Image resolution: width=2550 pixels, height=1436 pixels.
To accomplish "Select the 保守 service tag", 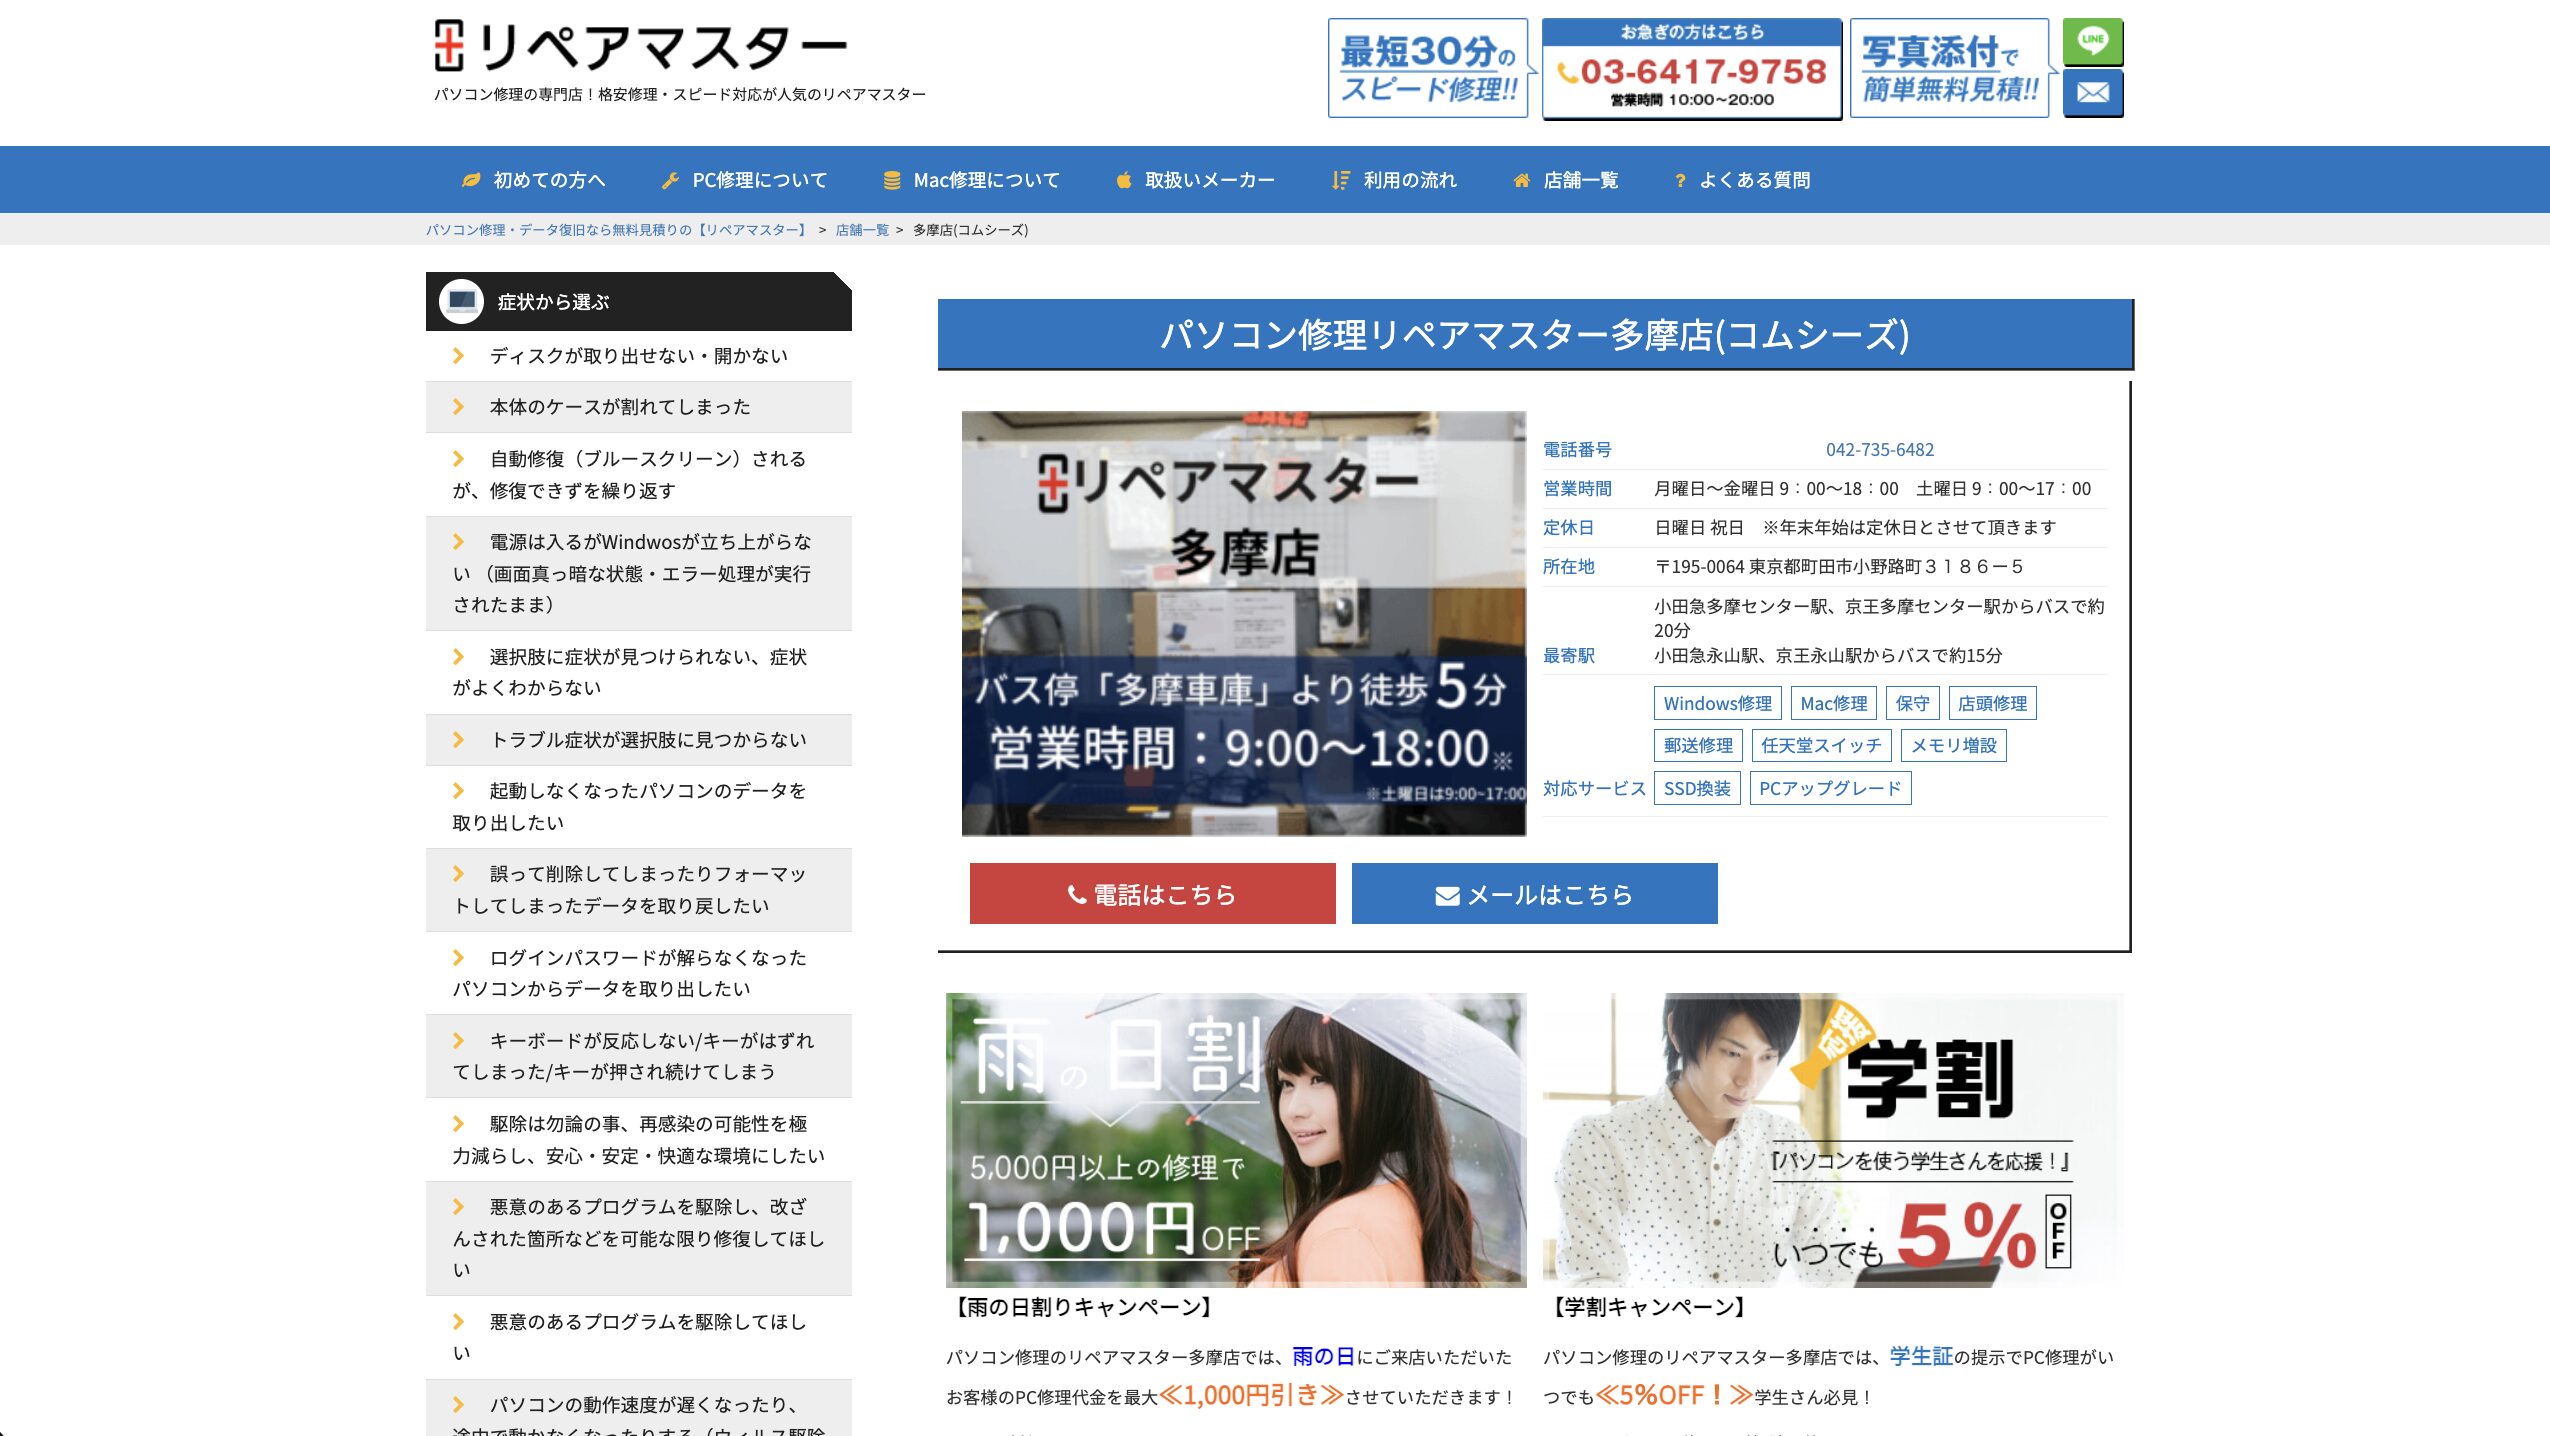I will tap(1912, 703).
